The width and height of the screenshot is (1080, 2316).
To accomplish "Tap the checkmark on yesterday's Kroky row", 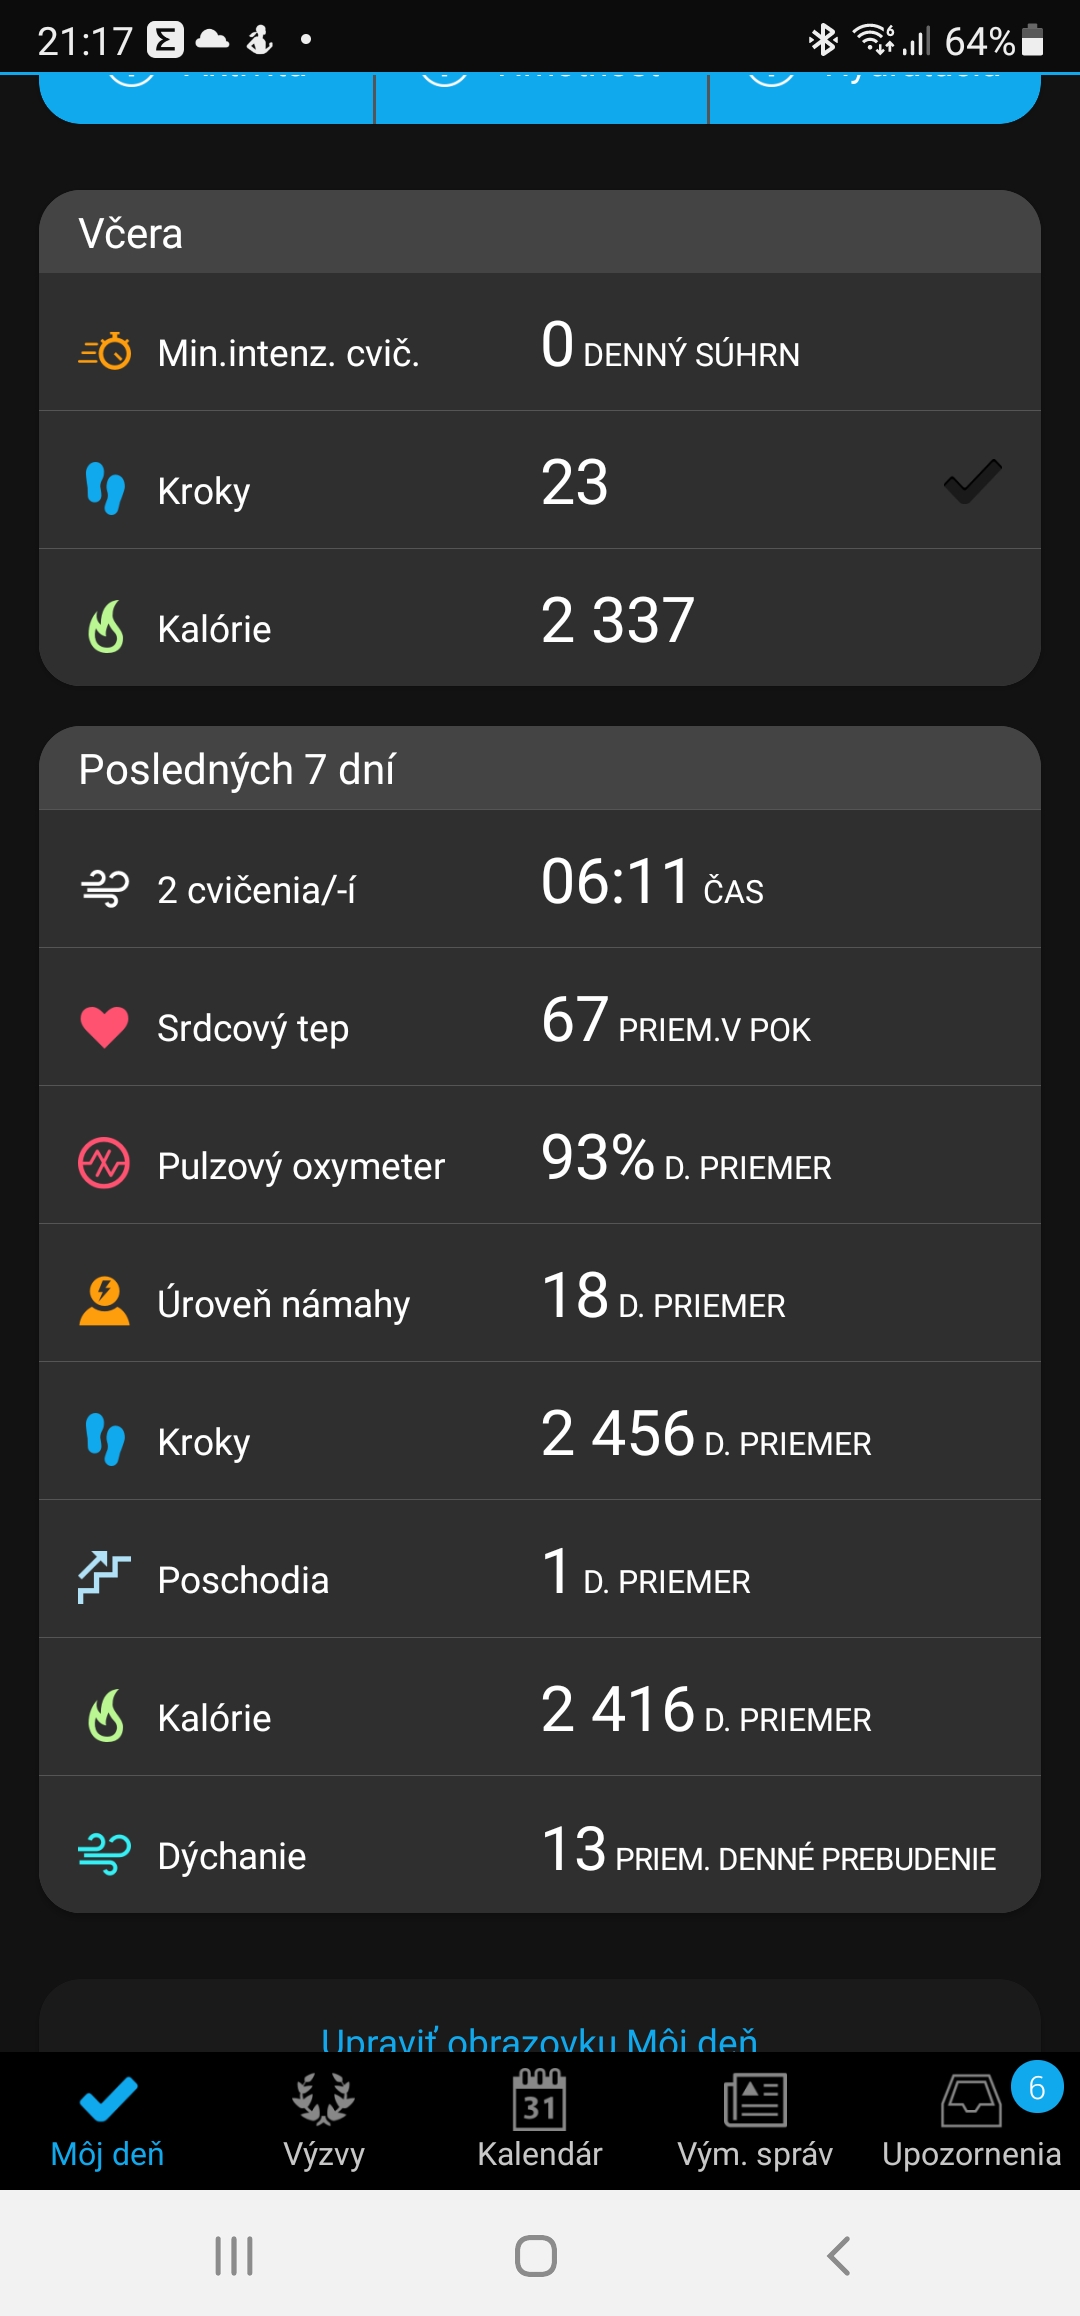I will pyautogui.click(x=972, y=482).
